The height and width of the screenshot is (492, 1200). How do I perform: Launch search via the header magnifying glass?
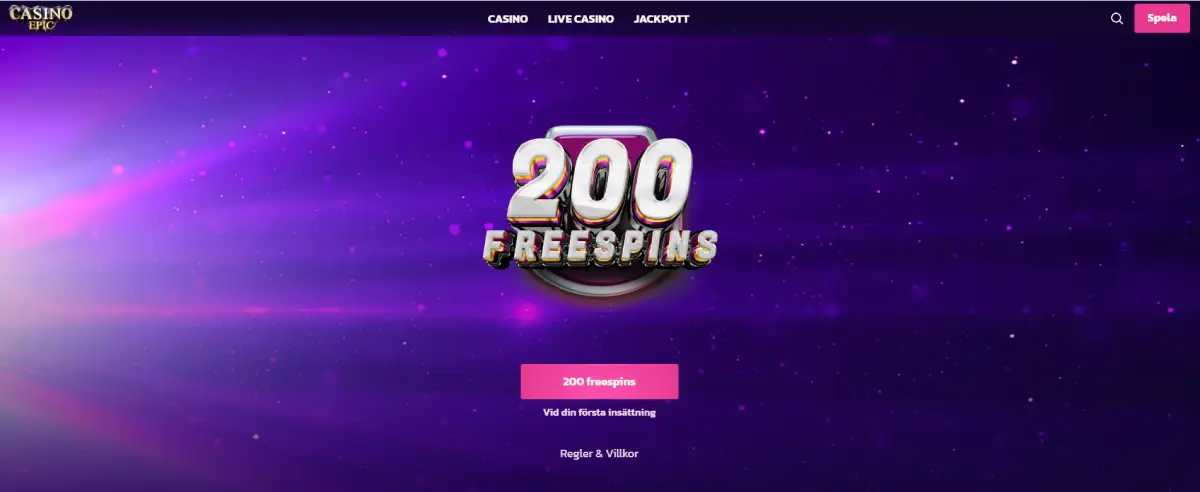[x=1117, y=18]
